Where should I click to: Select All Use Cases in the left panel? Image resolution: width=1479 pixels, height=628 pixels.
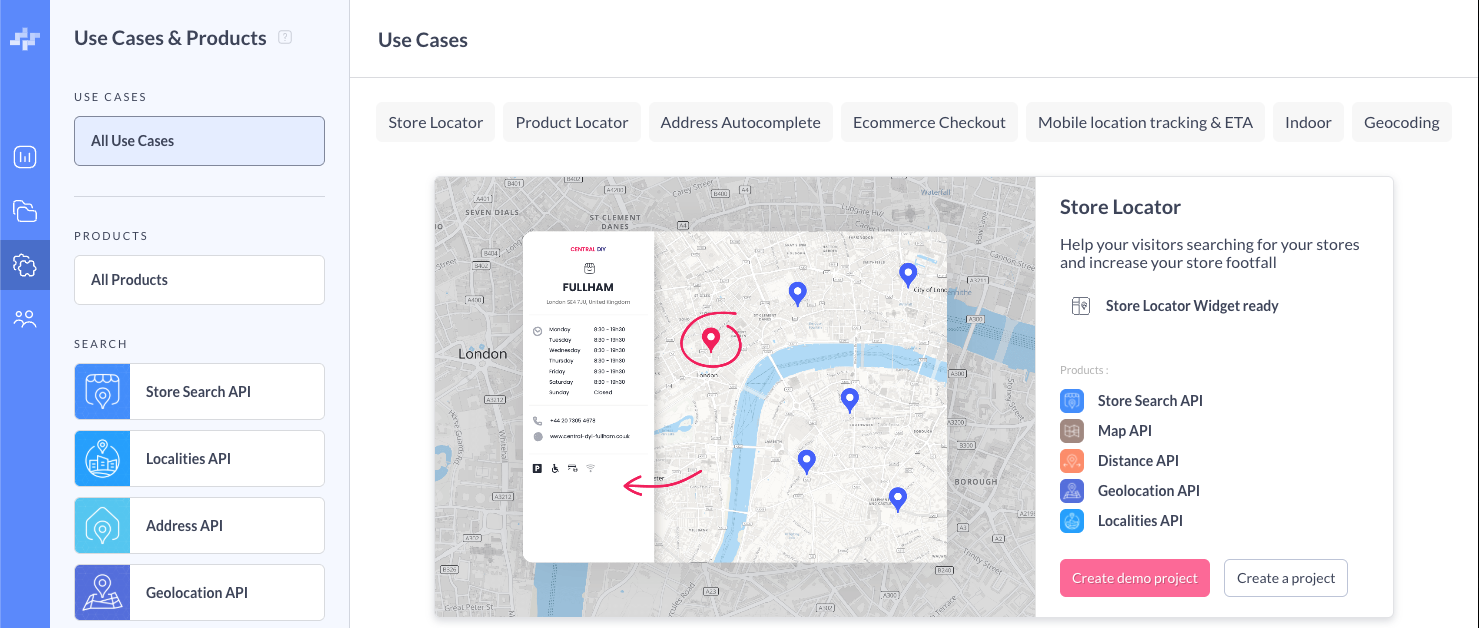click(199, 141)
